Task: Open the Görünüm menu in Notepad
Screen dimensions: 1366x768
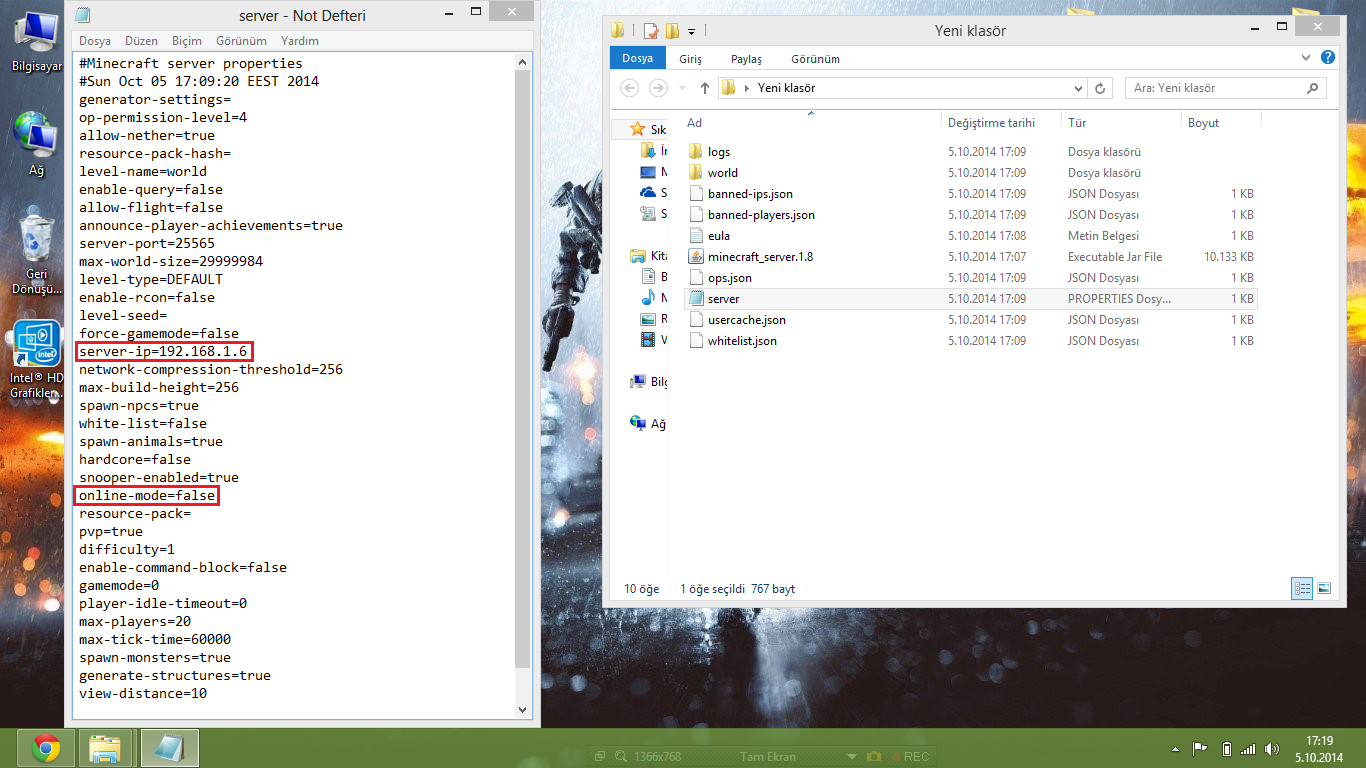Action: [241, 41]
